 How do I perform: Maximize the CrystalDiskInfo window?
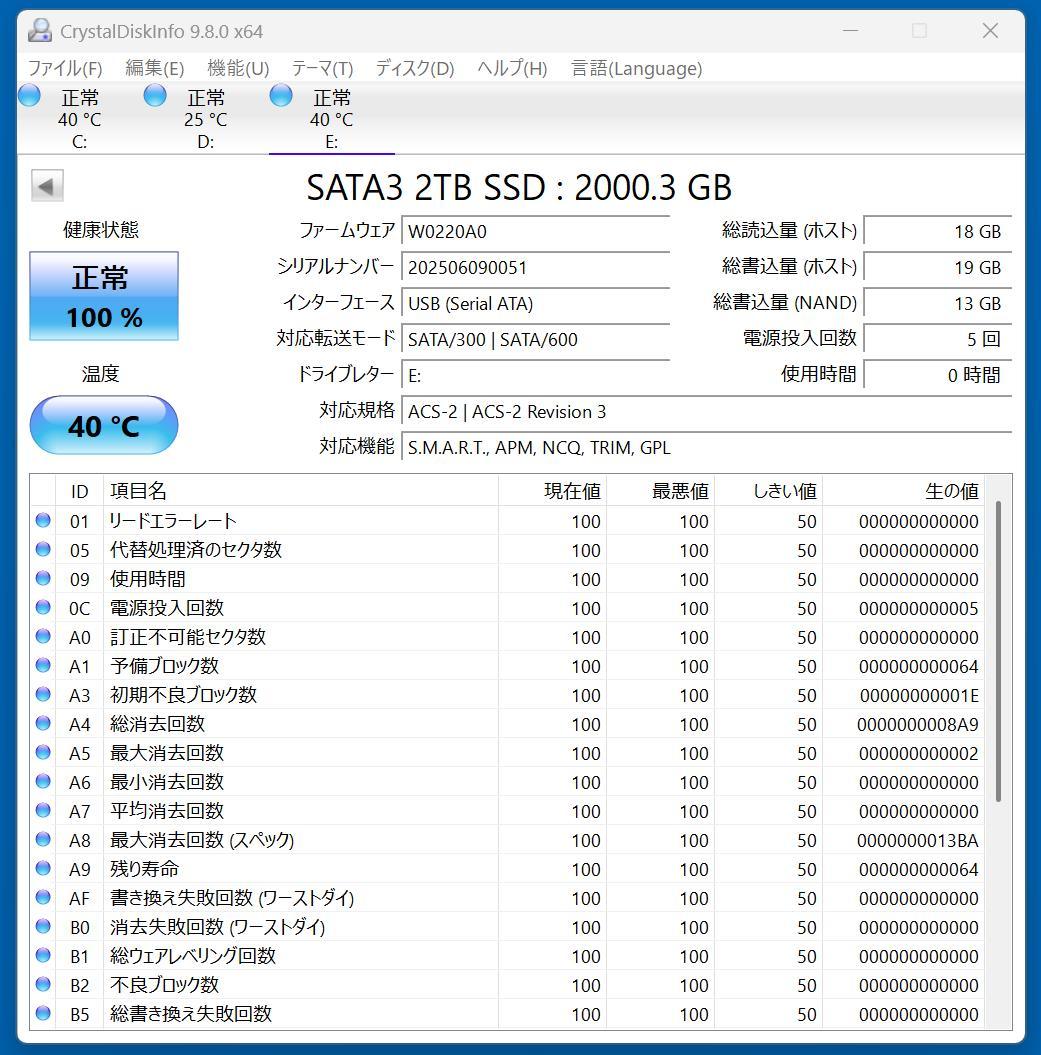pos(919,31)
